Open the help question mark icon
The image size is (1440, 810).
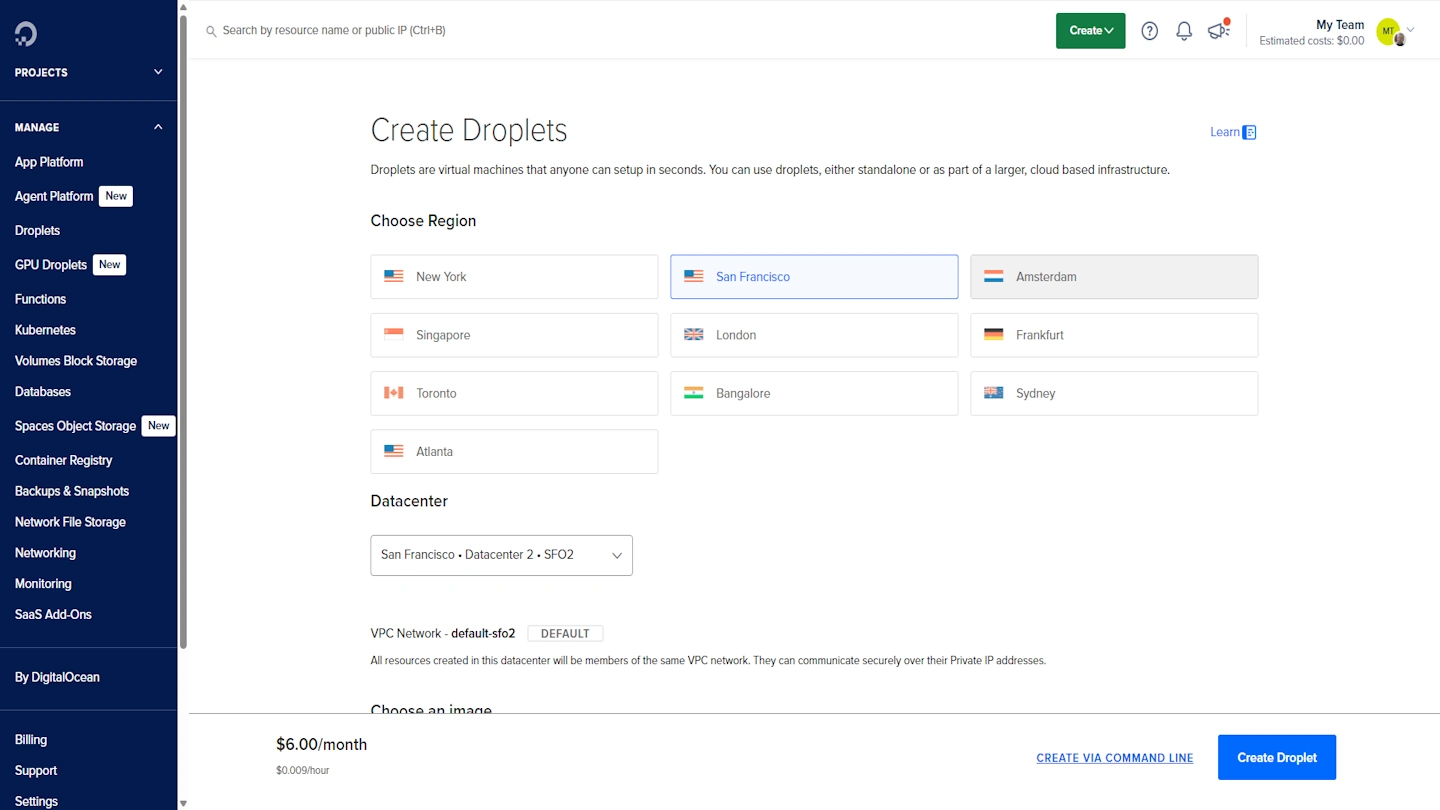1150,31
